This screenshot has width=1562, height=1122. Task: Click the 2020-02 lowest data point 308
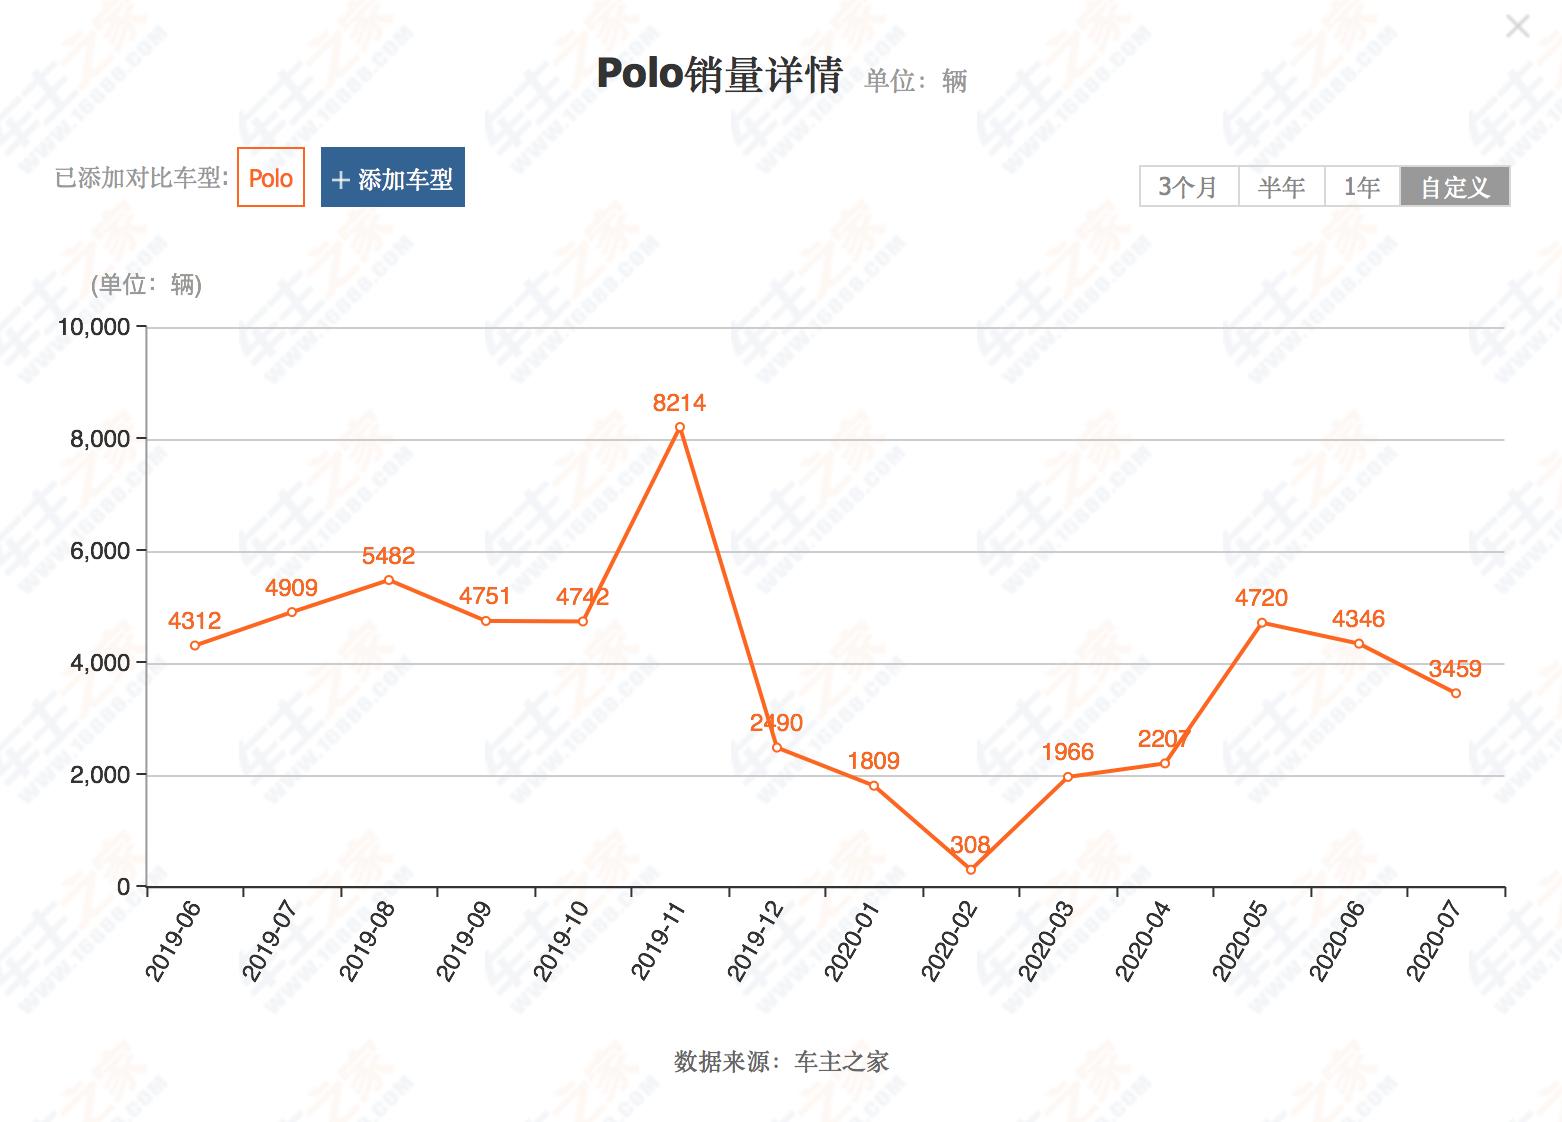(x=971, y=869)
